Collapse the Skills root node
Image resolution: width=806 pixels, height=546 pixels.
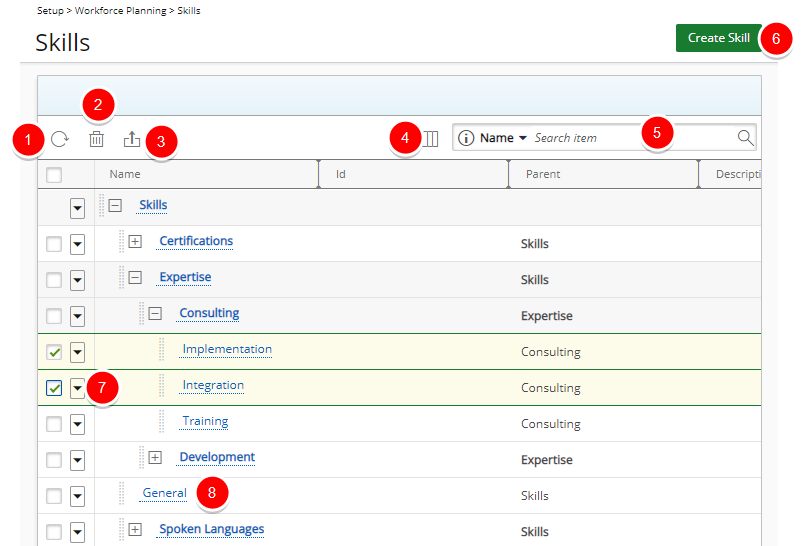click(x=115, y=206)
